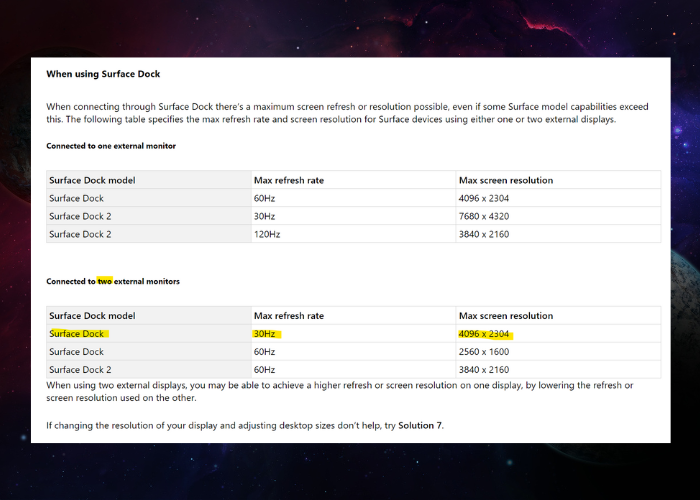The image size is (700, 500).
Task: Click "Surface Dock model" header in first table
Action: coord(92,180)
